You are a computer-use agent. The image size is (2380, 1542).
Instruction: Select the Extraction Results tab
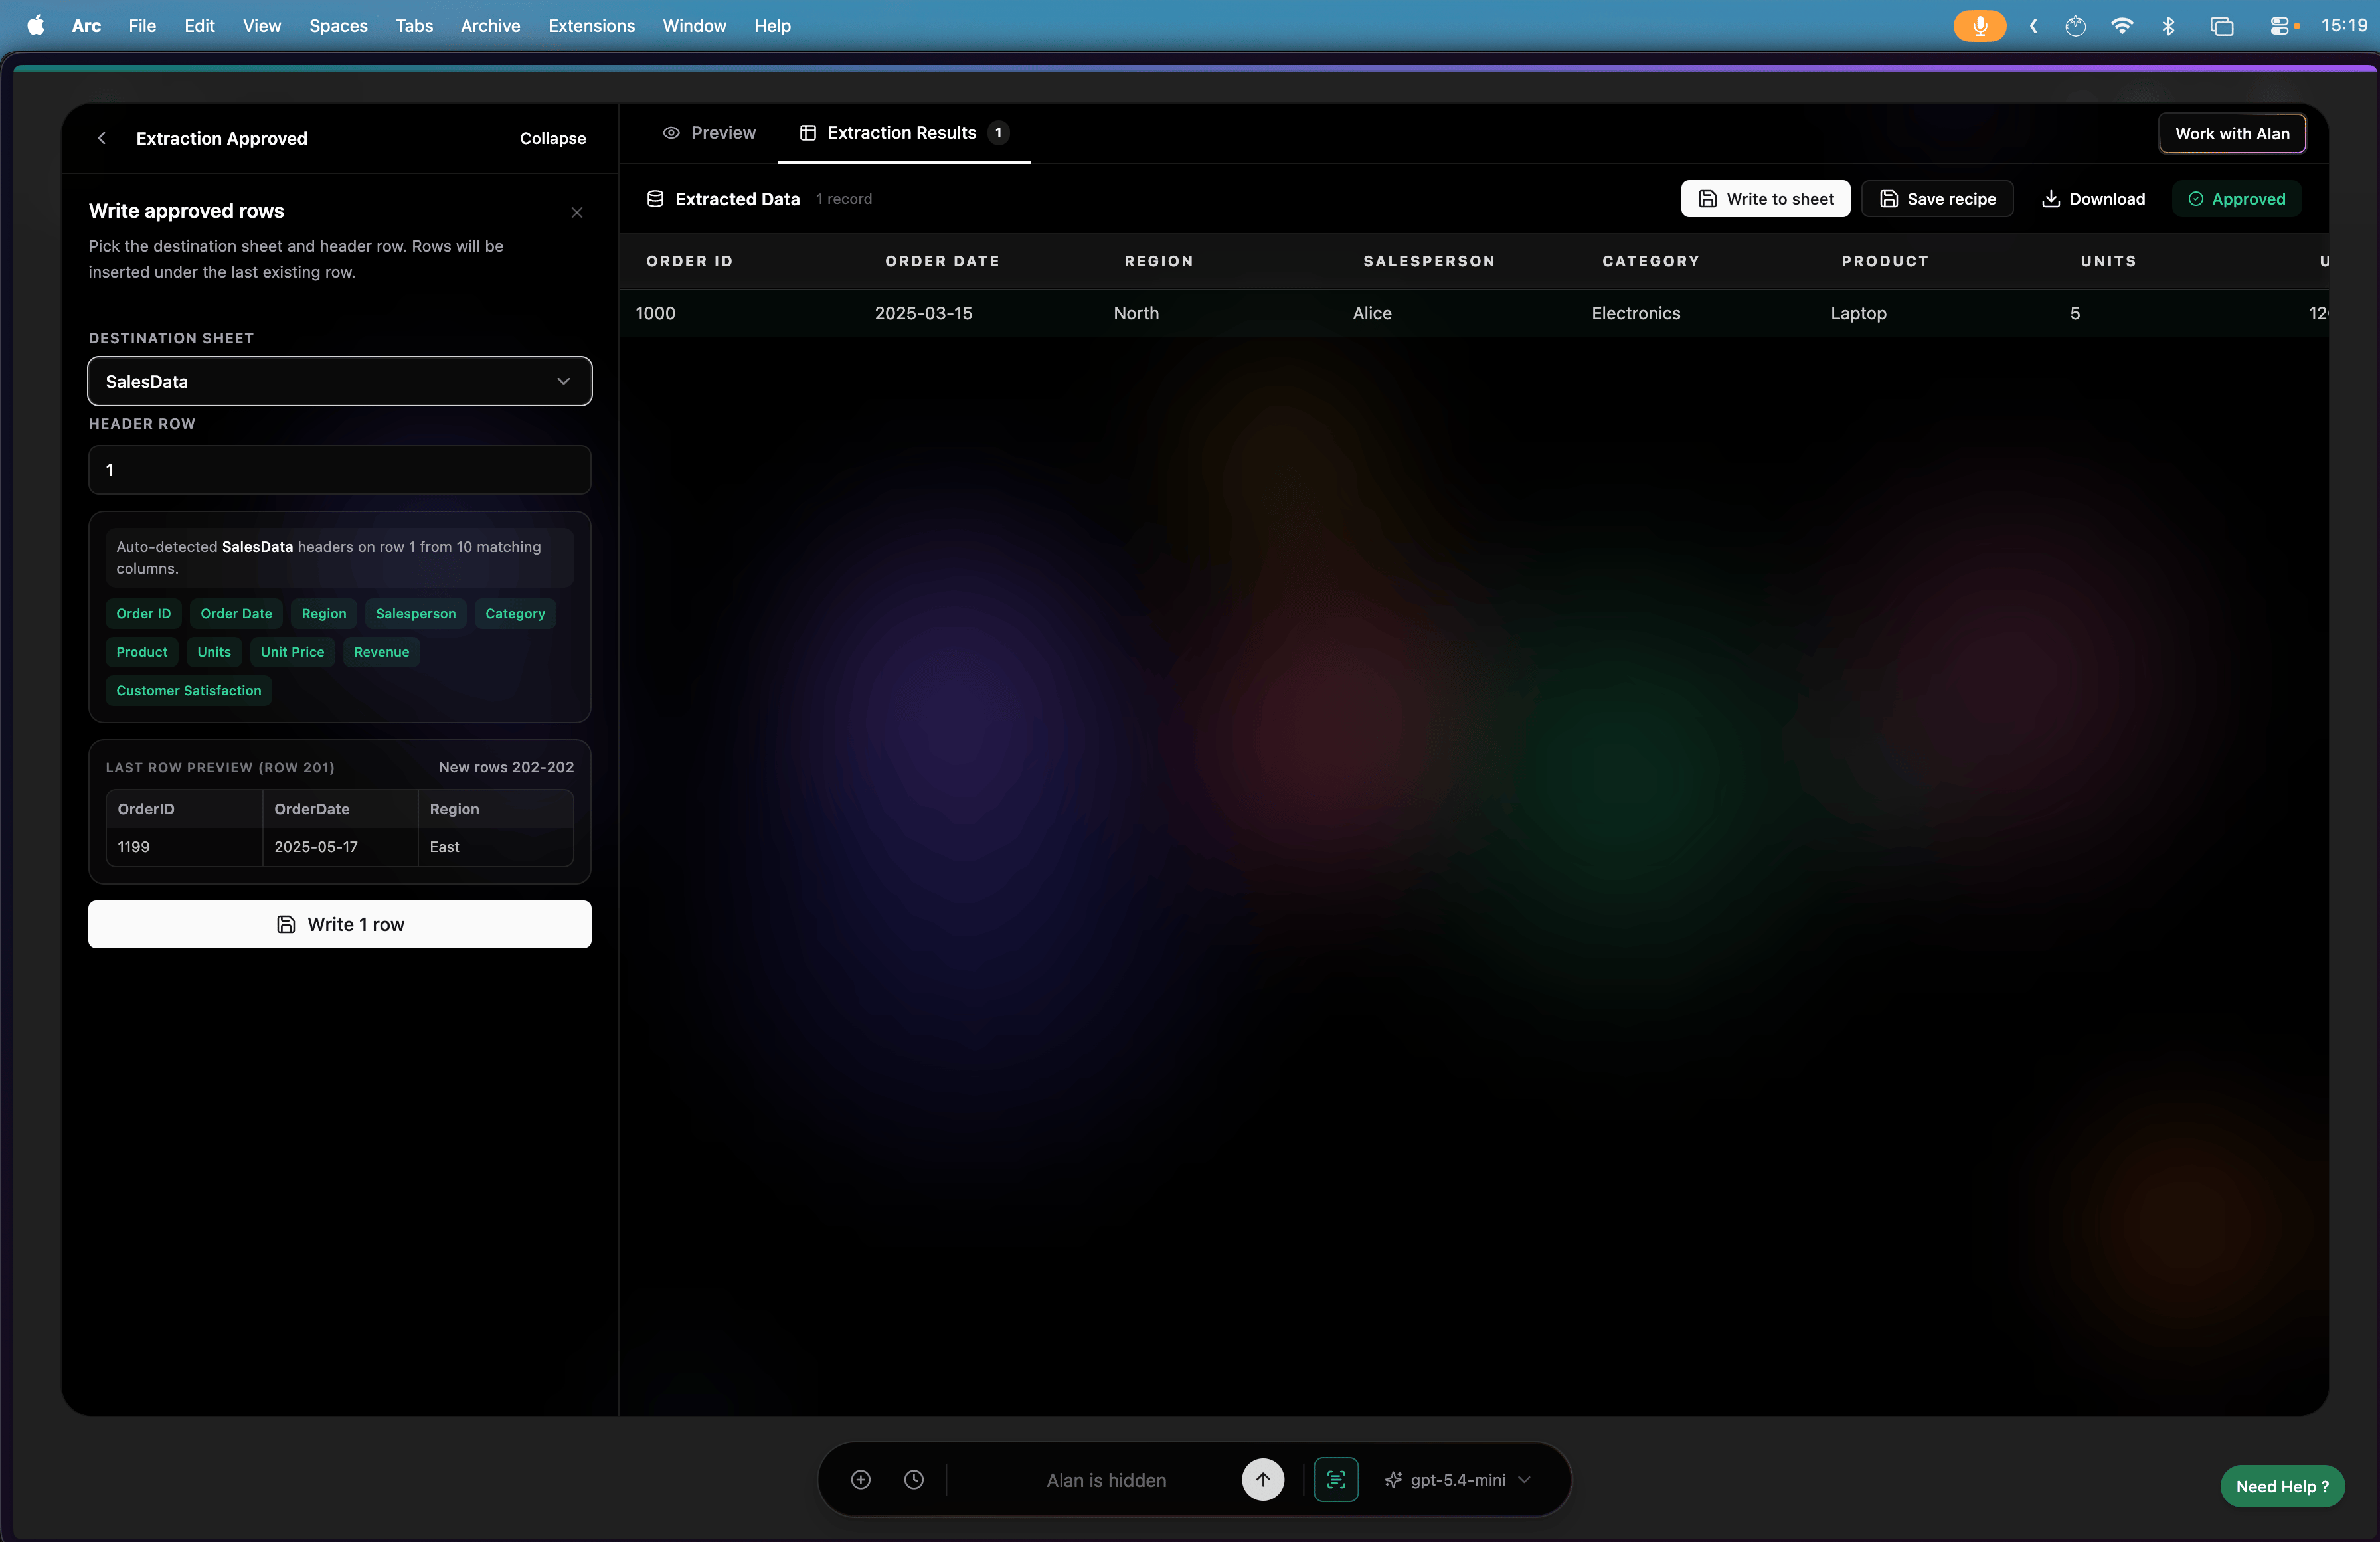point(904,133)
